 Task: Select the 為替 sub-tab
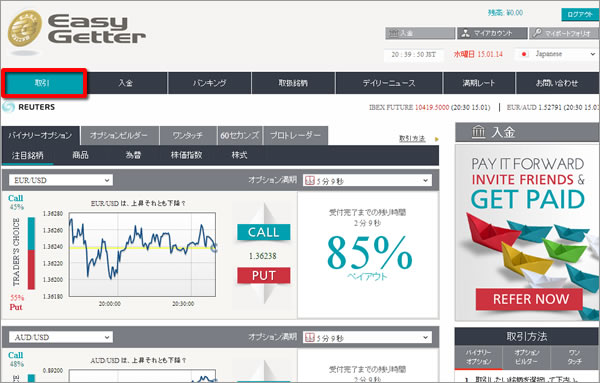click(133, 155)
